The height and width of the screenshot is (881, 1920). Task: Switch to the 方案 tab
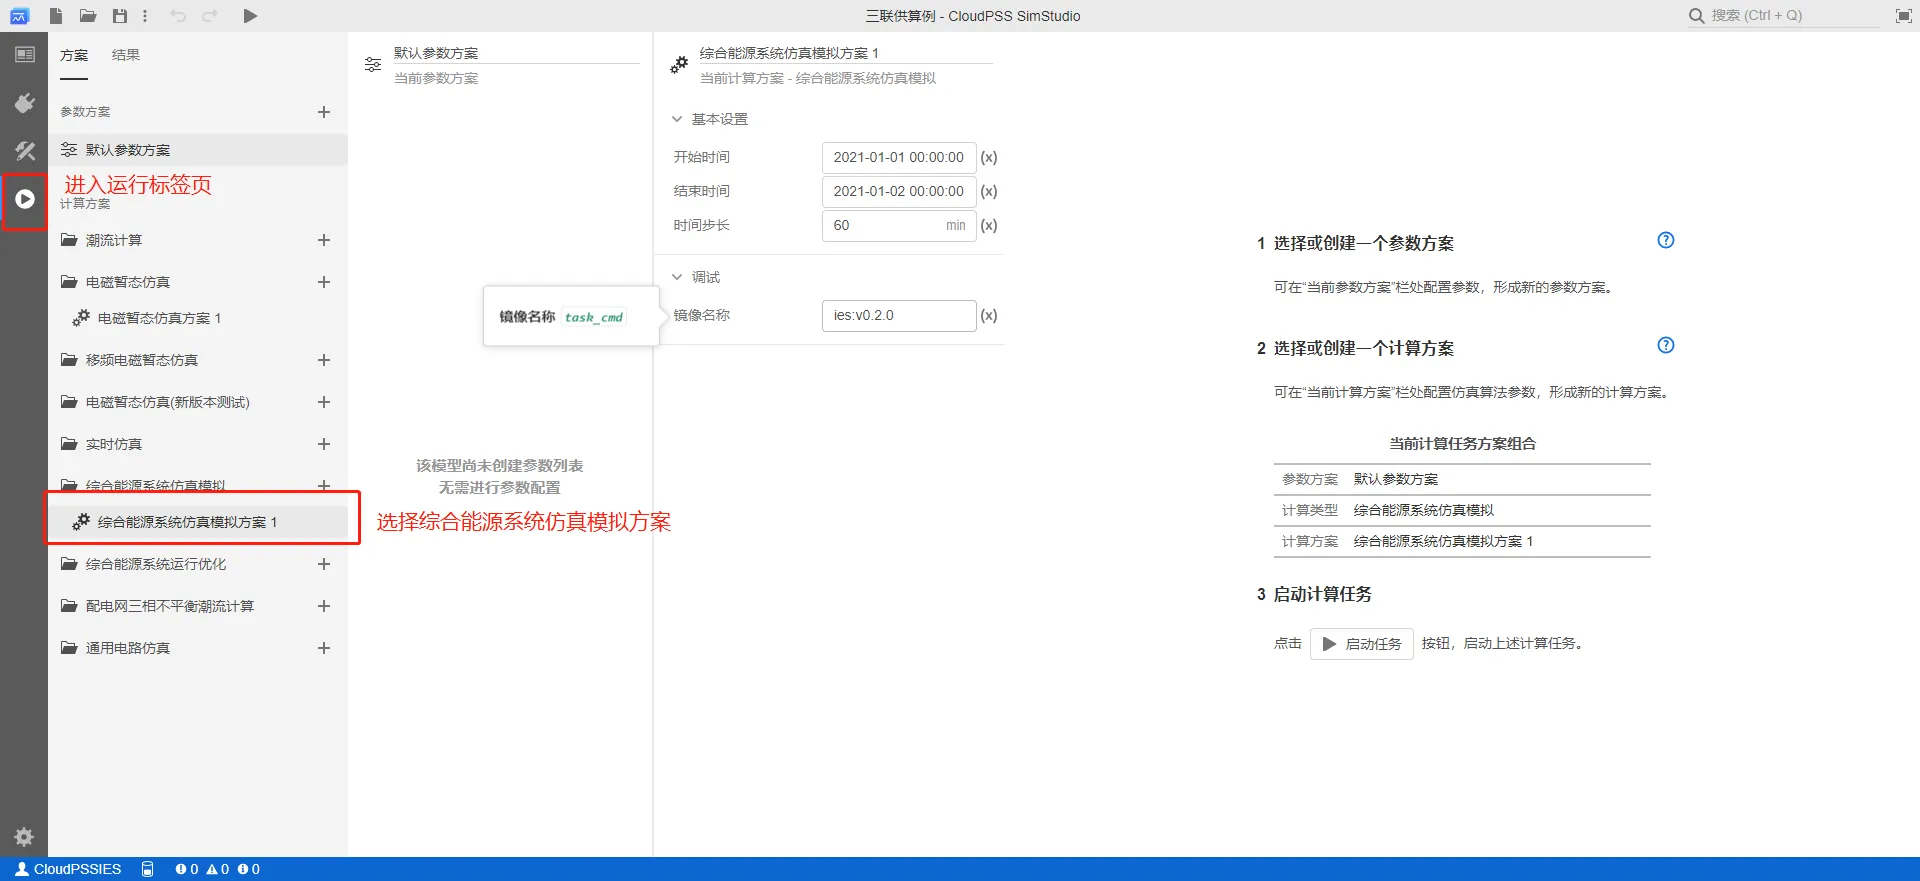[74, 55]
